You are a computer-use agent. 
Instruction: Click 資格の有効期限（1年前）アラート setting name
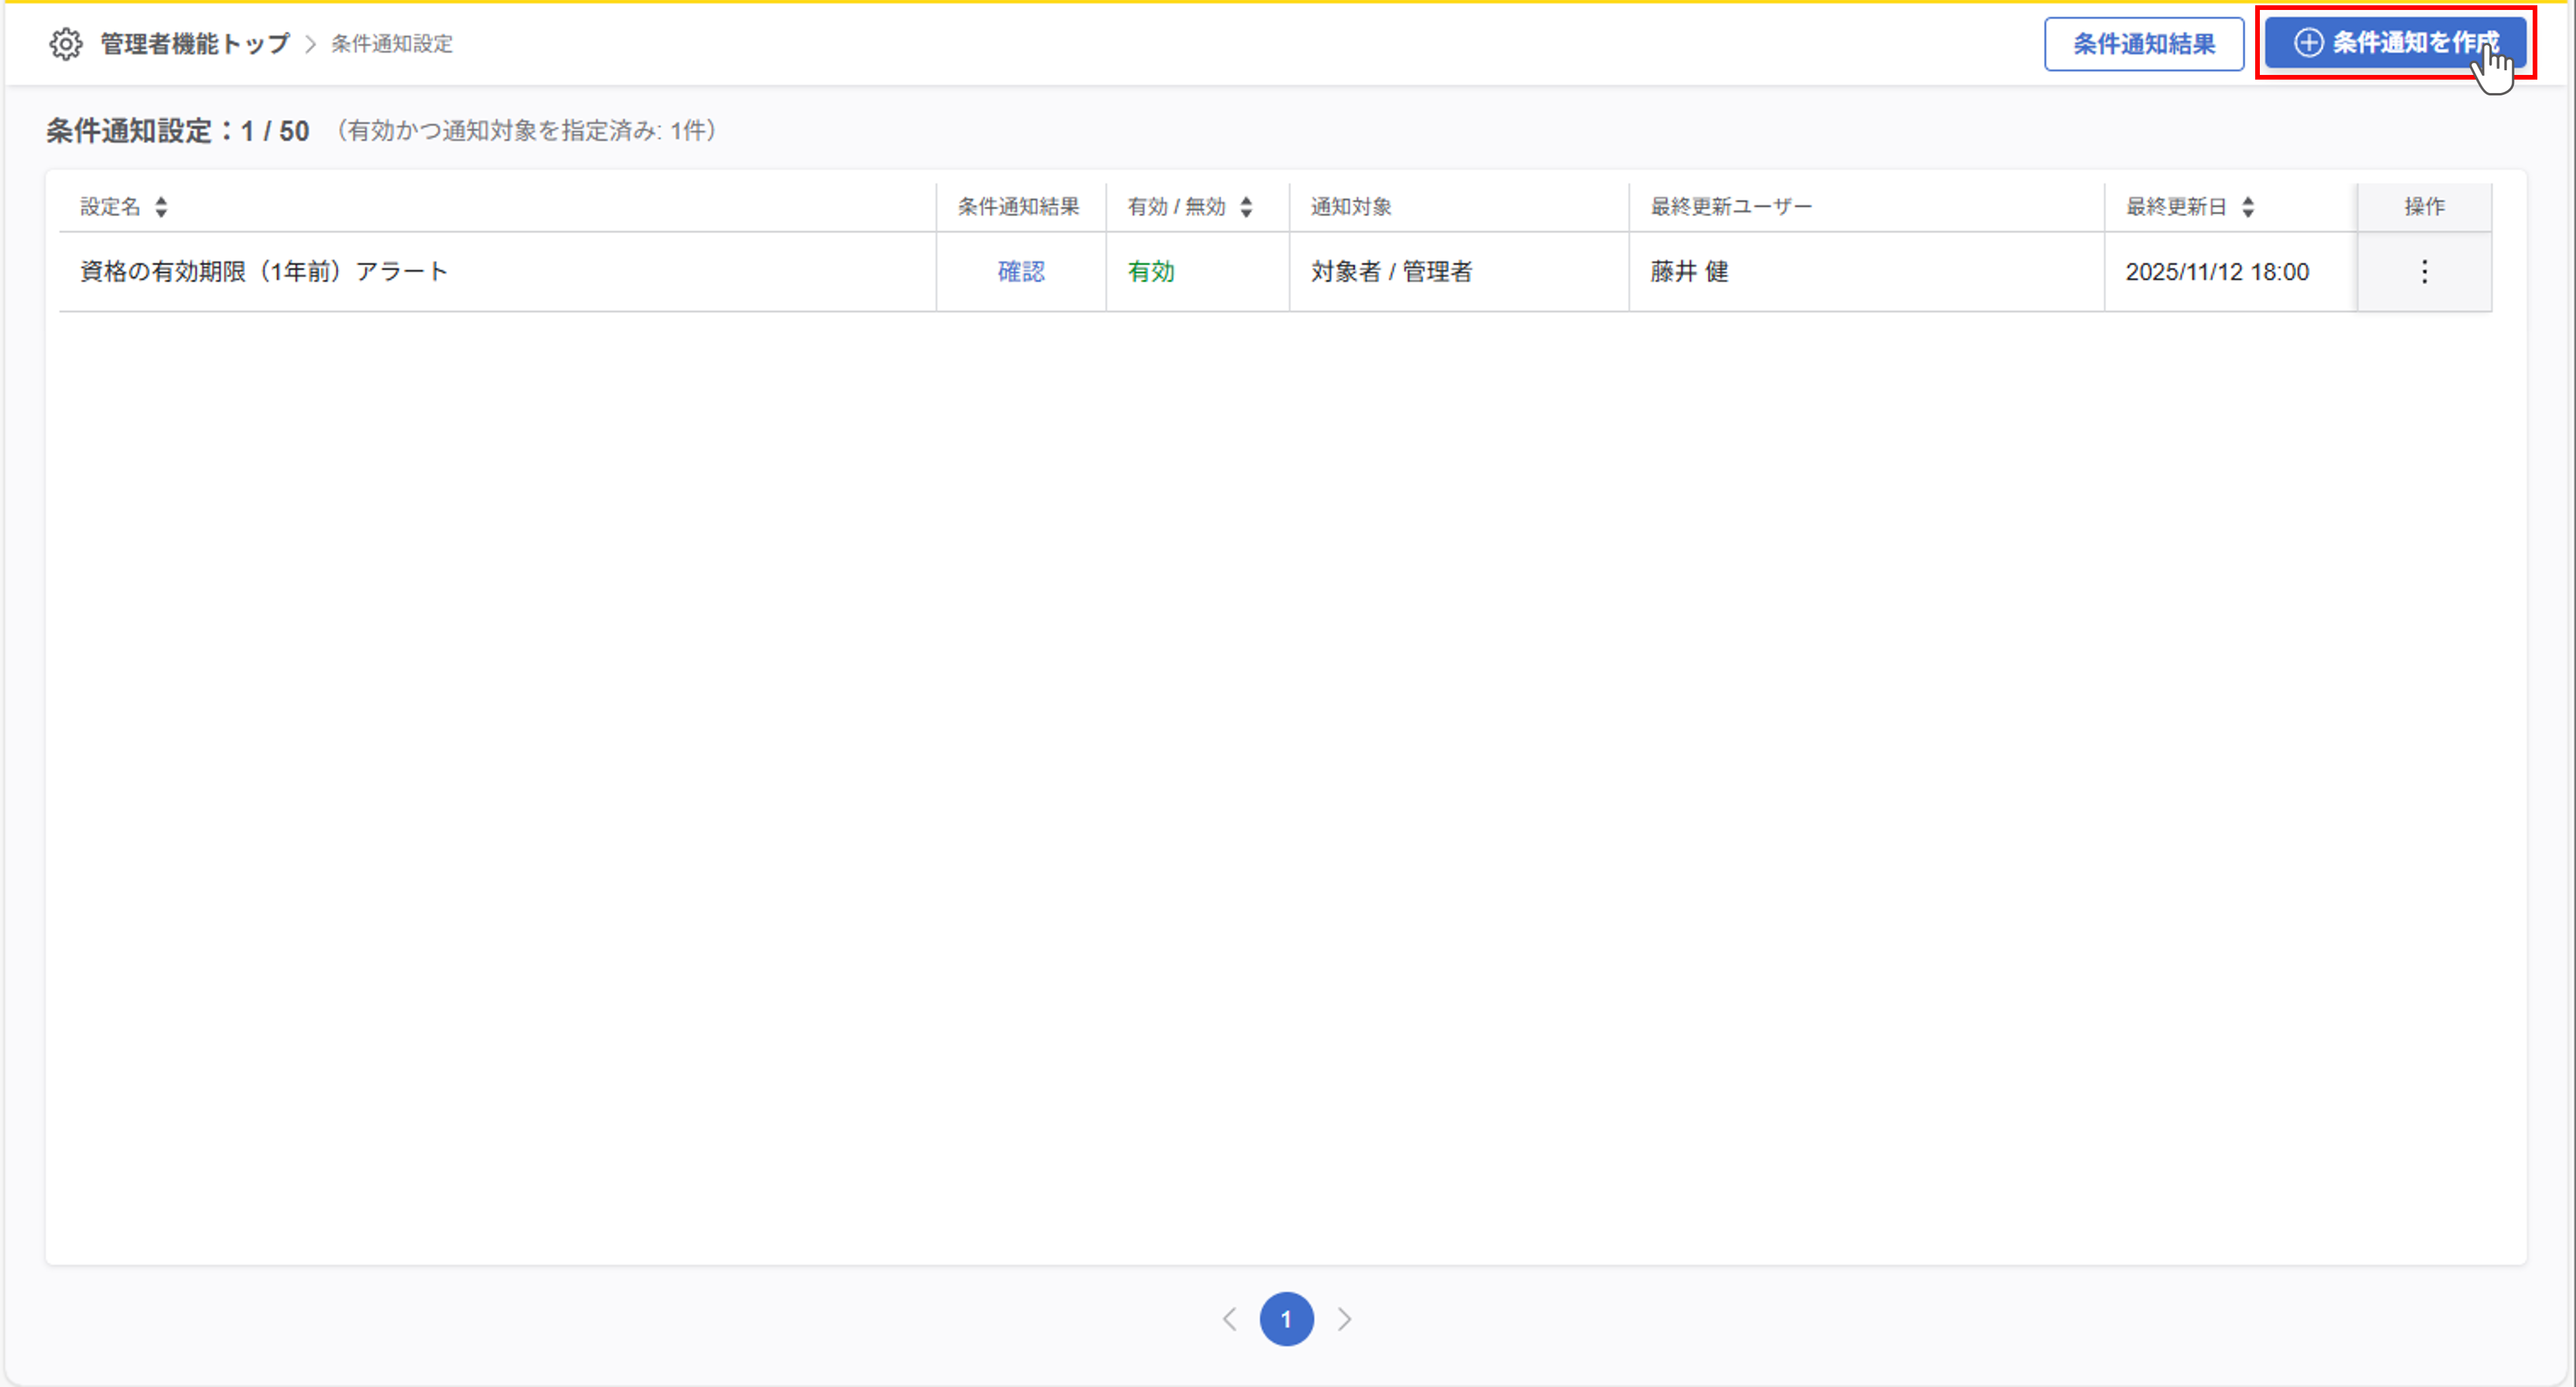tap(264, 272)
